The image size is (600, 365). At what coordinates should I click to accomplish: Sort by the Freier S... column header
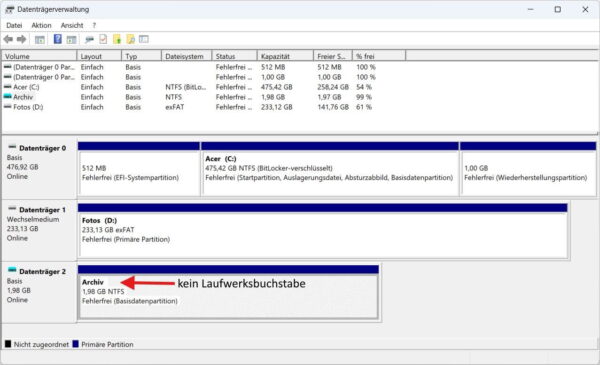333,56
